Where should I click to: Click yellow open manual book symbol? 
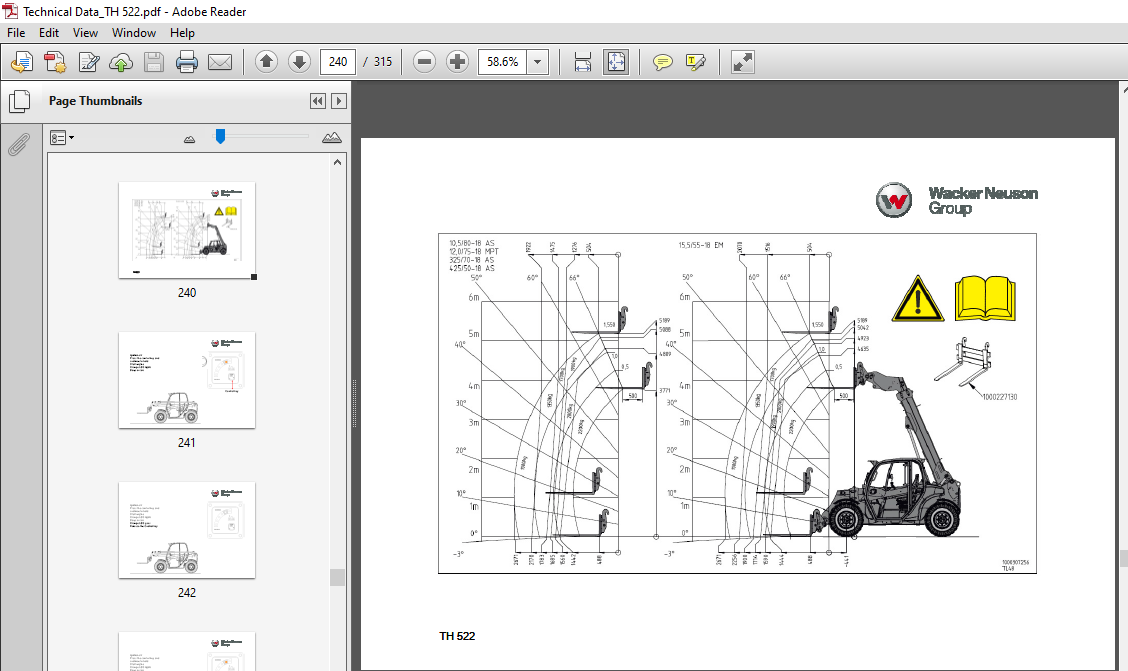985,298
